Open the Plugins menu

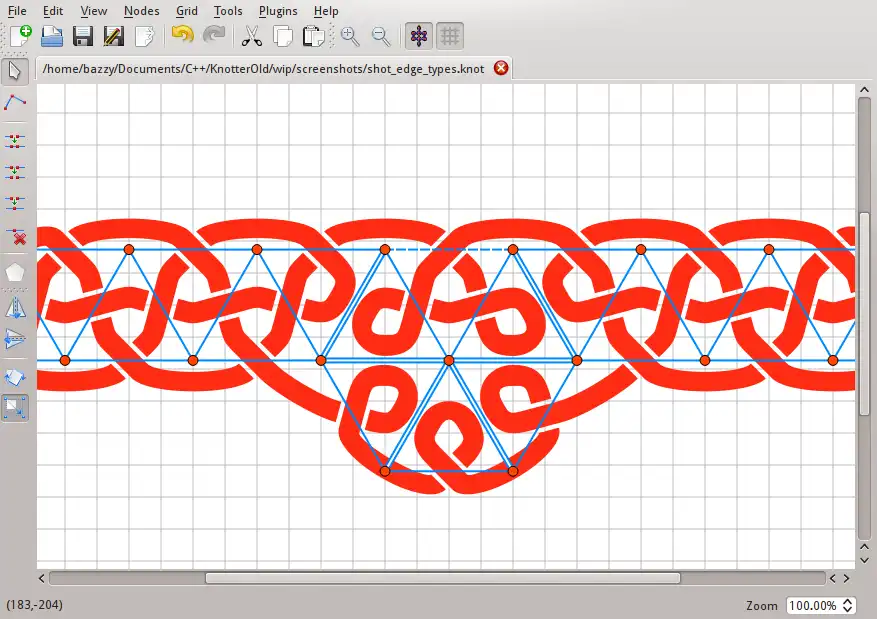coord(278,11)
